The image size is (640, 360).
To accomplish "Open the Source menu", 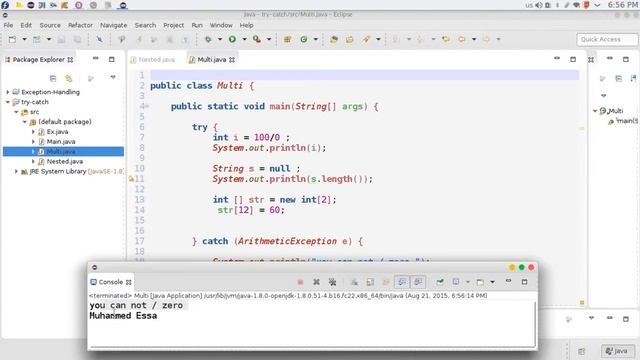I will [x=50, y=25].
